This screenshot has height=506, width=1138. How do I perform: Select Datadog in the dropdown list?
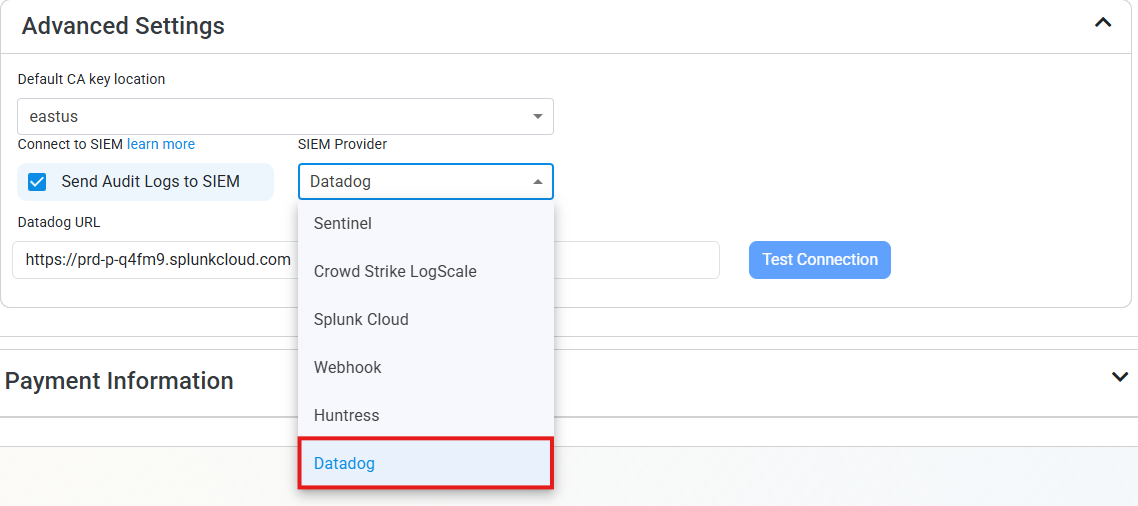coord(425,463)
